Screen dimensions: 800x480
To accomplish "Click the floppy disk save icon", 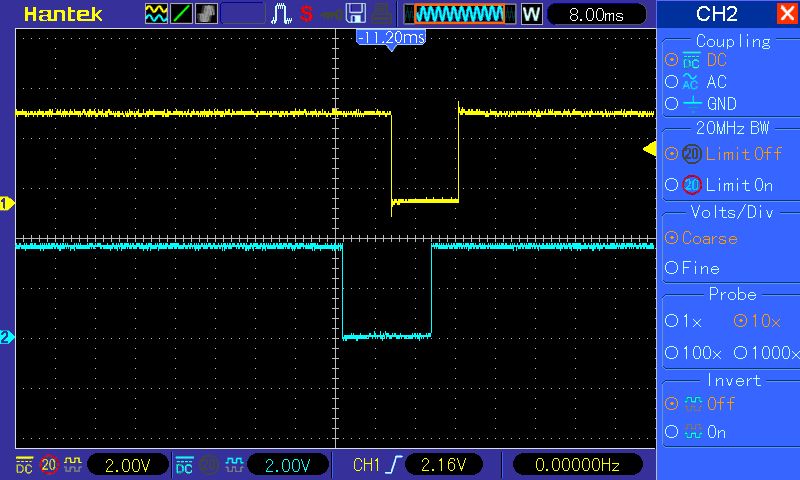I will coord(355,14).
